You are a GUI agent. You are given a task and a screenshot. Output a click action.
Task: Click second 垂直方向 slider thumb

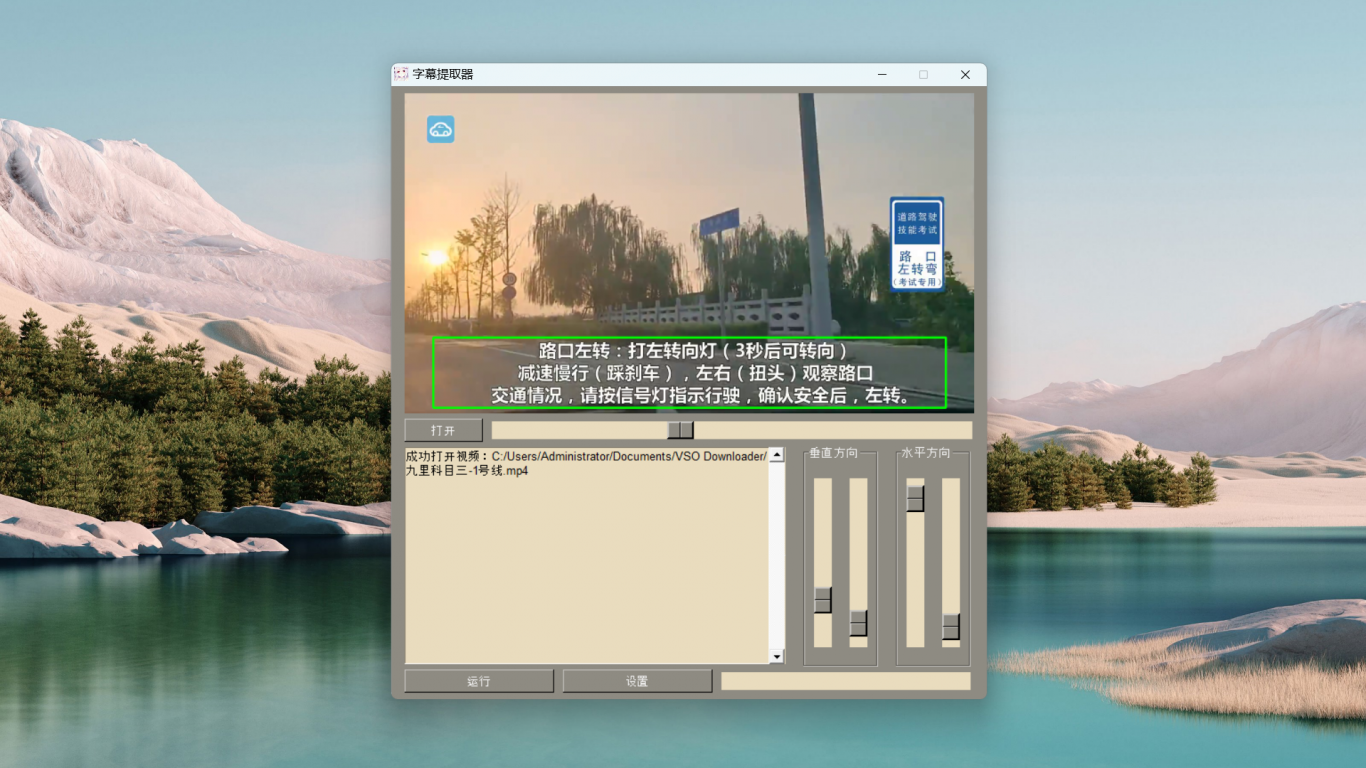point(858,623)
